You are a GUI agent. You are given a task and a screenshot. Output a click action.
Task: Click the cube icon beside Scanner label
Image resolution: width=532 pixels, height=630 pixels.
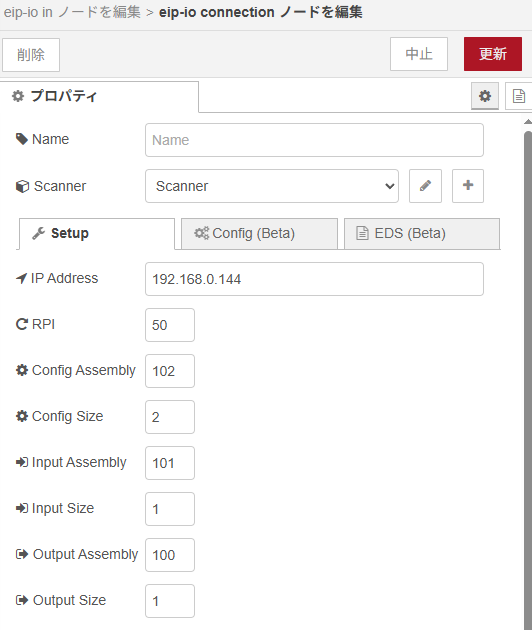pyautogui.click(x=23, y=186)
